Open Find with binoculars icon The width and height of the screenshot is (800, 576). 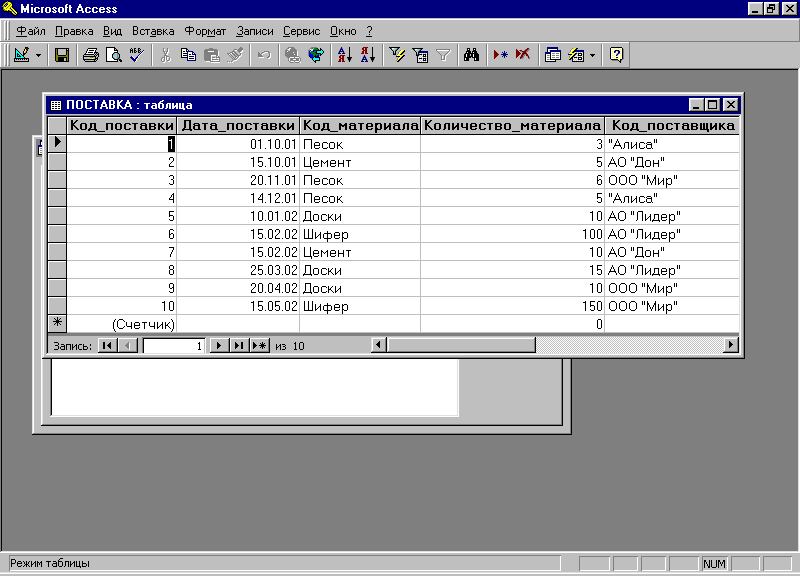click(471, 55)
